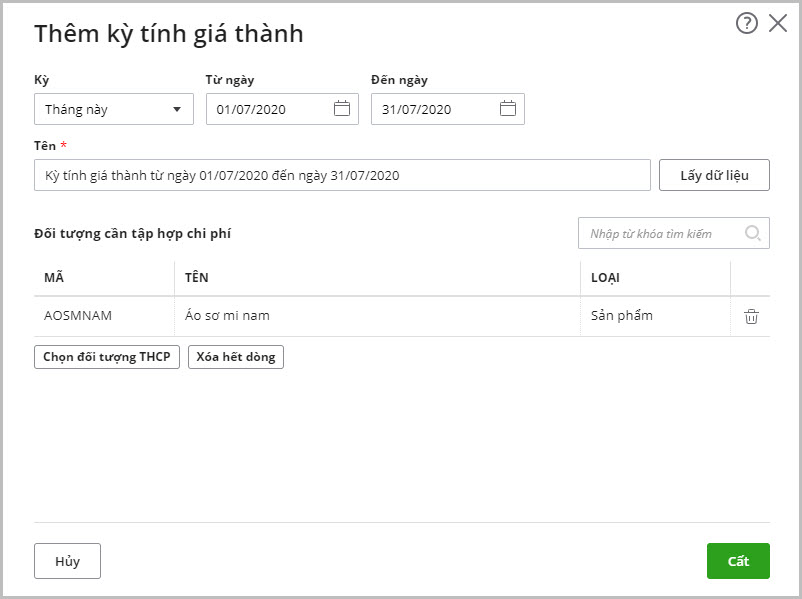The width and height of the screenshot is (802, 599).
Task: Click the Chọn đối tượng THCP button
Action: tap(107, 357)
